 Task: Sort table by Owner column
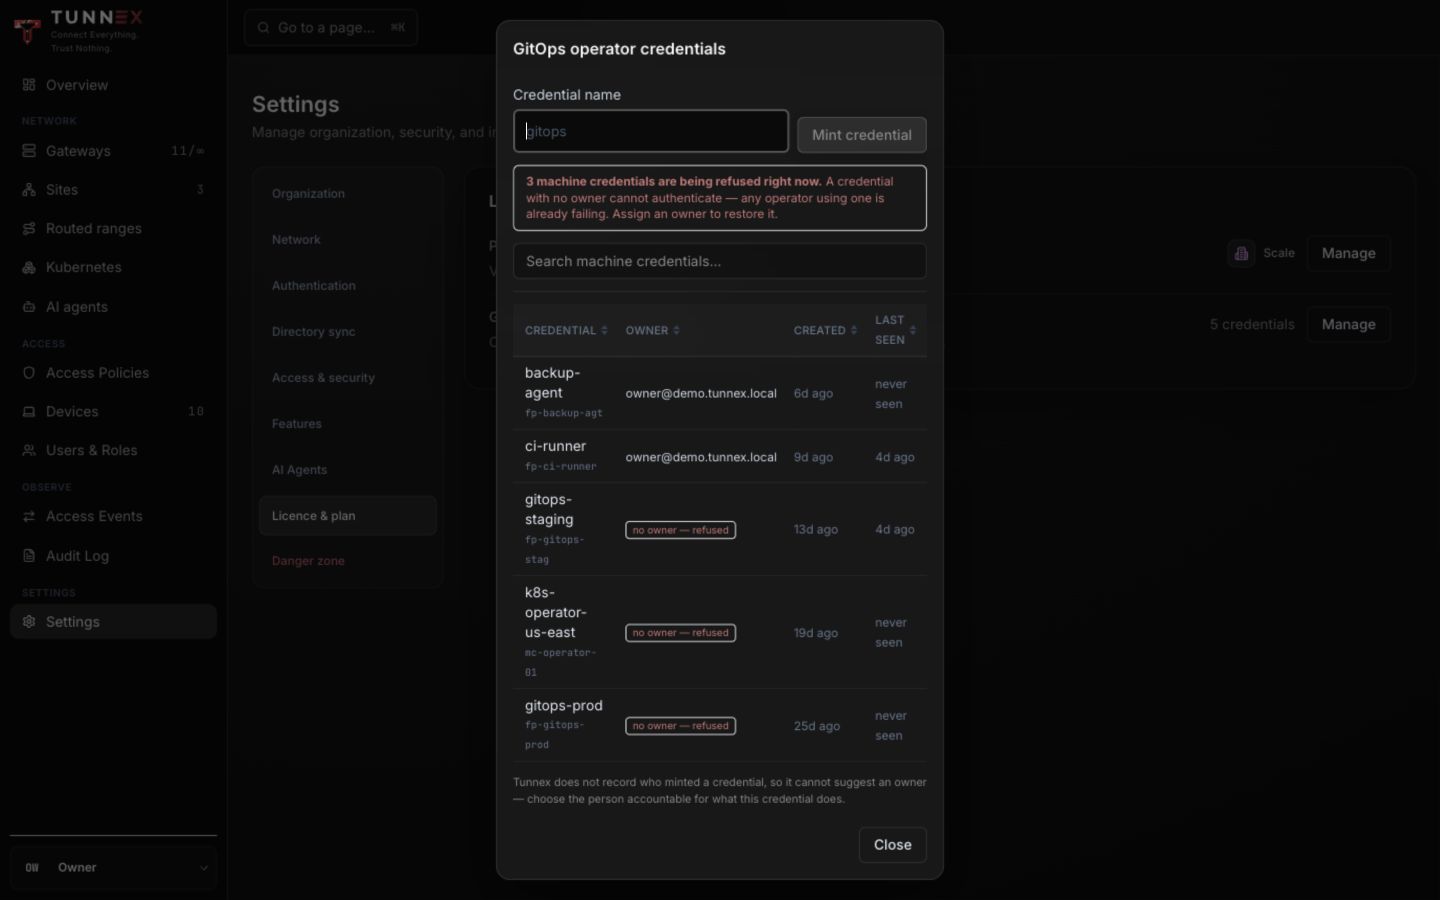point(653,331)
